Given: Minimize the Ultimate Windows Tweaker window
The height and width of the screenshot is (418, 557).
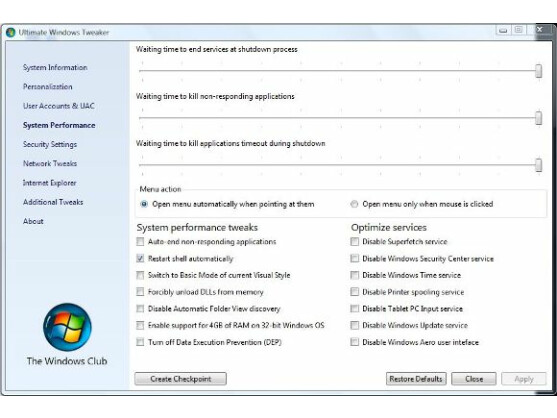Looking at the screenshot, I should [503, 30].
